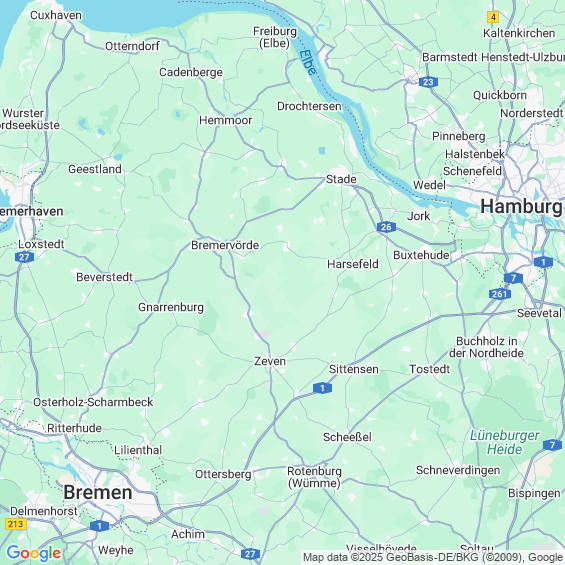
Task: Click the A261 highway shield
Action: (500, 294)
